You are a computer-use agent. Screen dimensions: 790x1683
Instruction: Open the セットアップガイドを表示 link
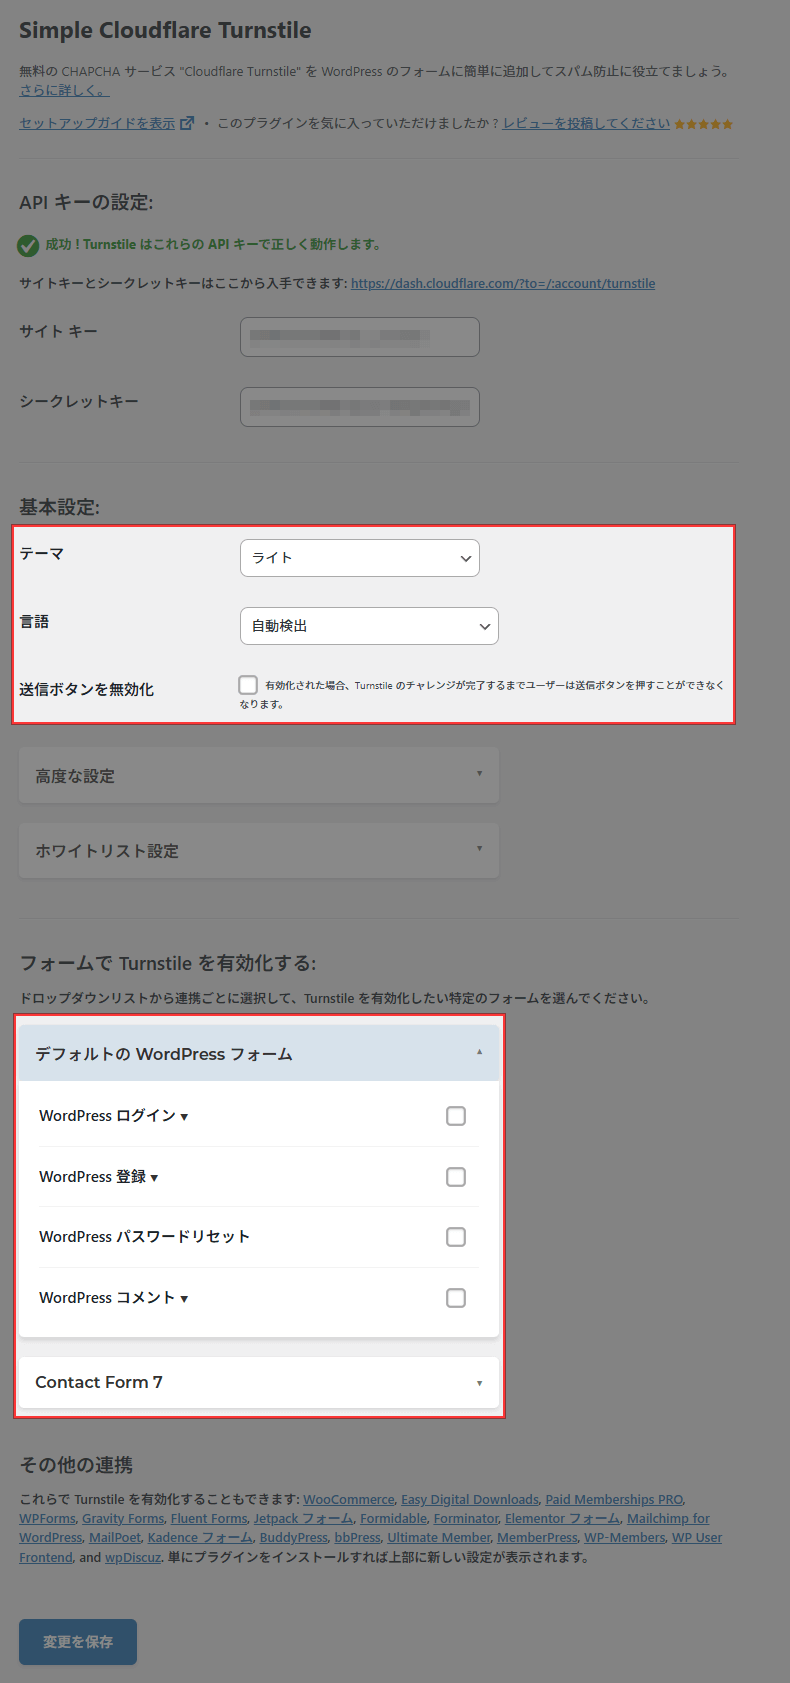pos(97,123)
